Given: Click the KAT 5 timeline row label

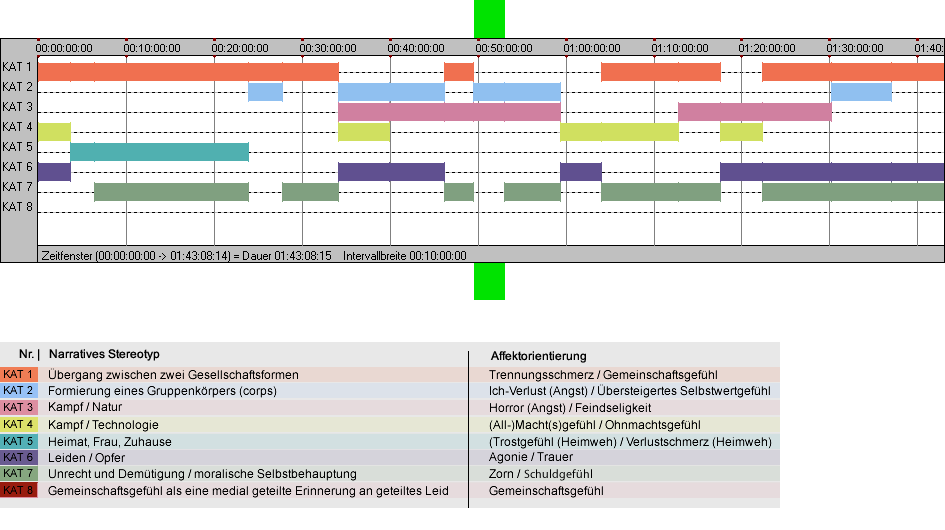Looking at the screenshot, I should [17, 147].
